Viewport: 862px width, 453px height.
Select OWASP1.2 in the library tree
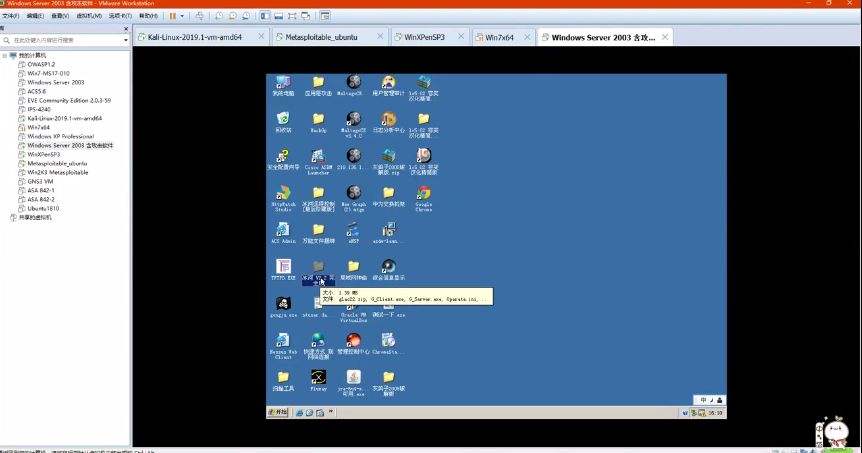pos(41,64)
